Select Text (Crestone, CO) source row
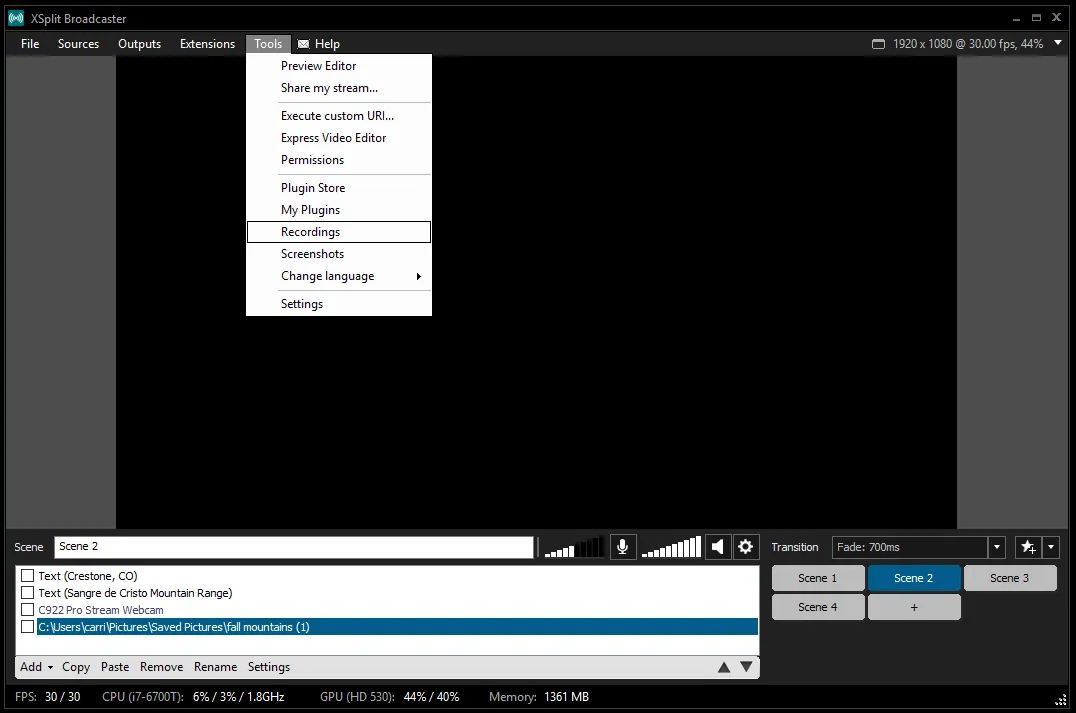 (397, 576)
